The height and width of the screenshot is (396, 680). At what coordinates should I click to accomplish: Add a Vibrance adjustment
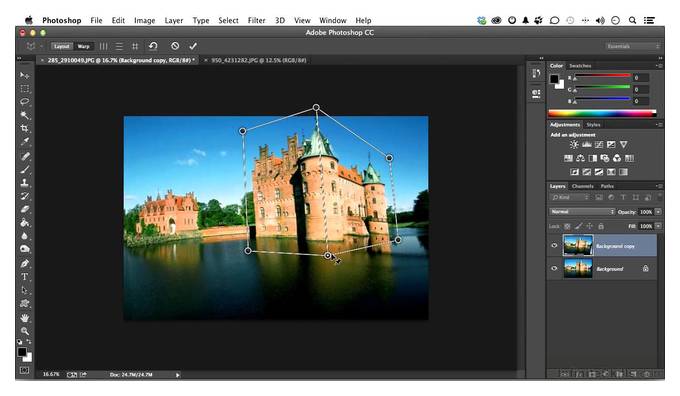(x=623, y=144)
